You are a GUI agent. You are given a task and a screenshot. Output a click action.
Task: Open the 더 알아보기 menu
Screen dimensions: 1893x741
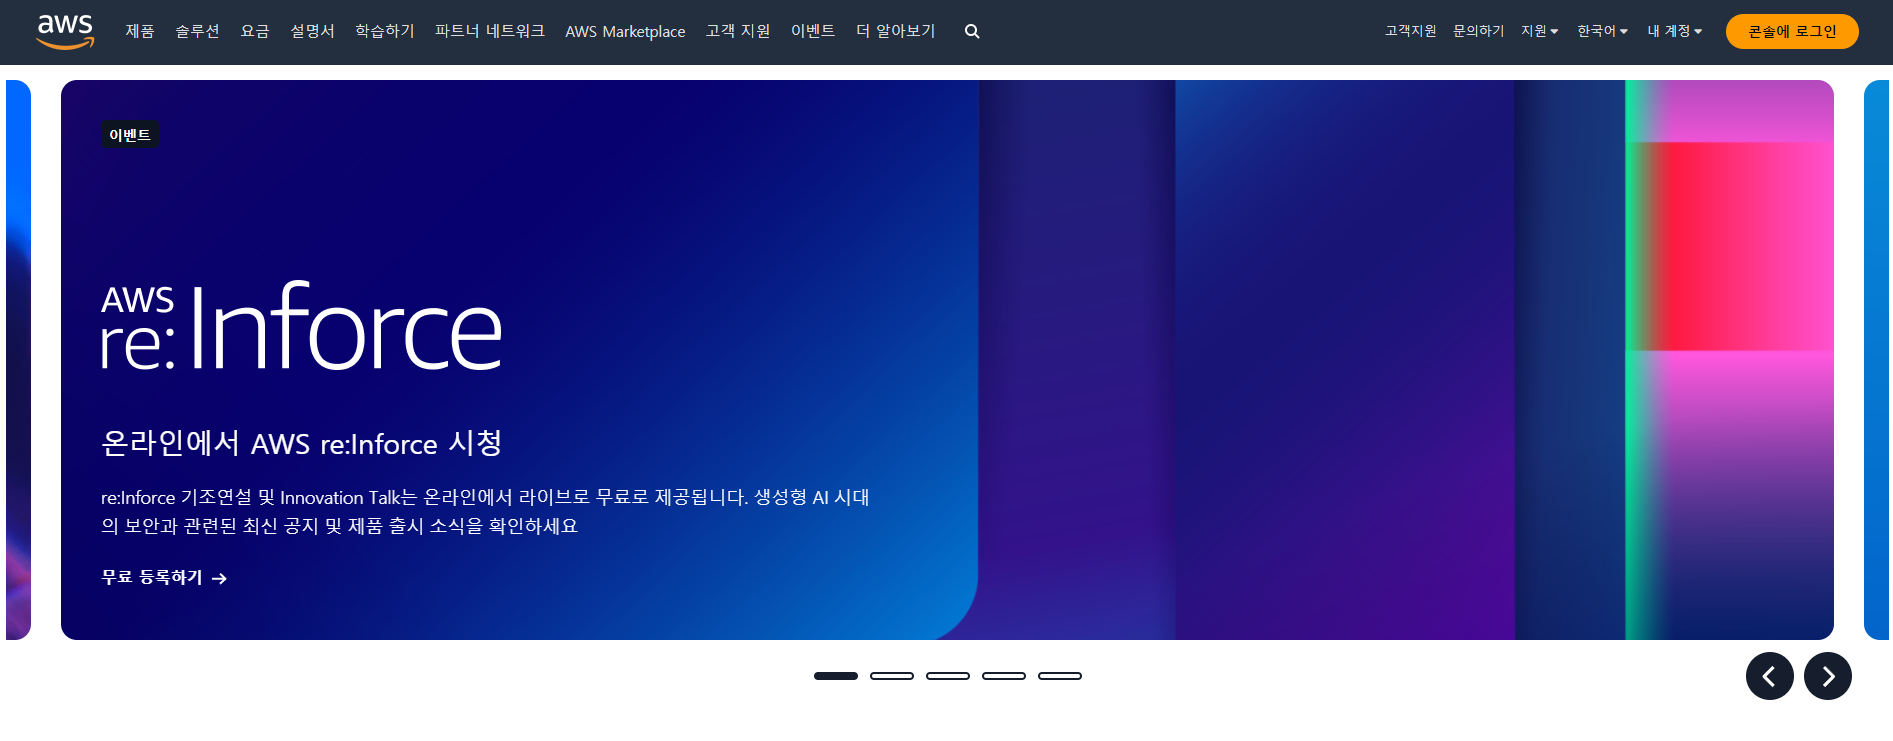[896, 32]
